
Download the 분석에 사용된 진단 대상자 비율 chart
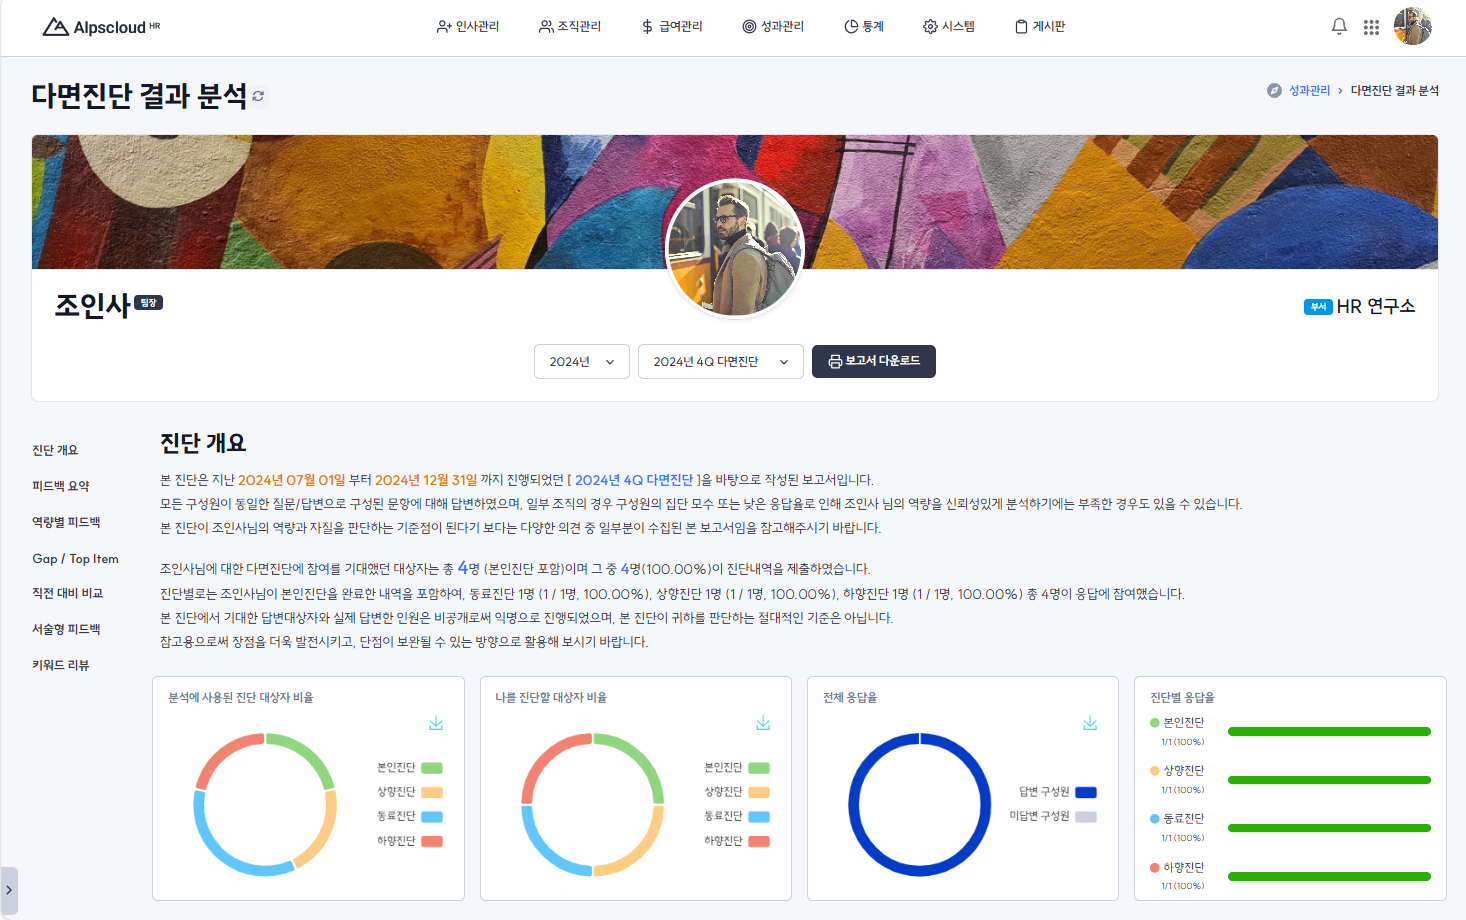tap(436, 723)
